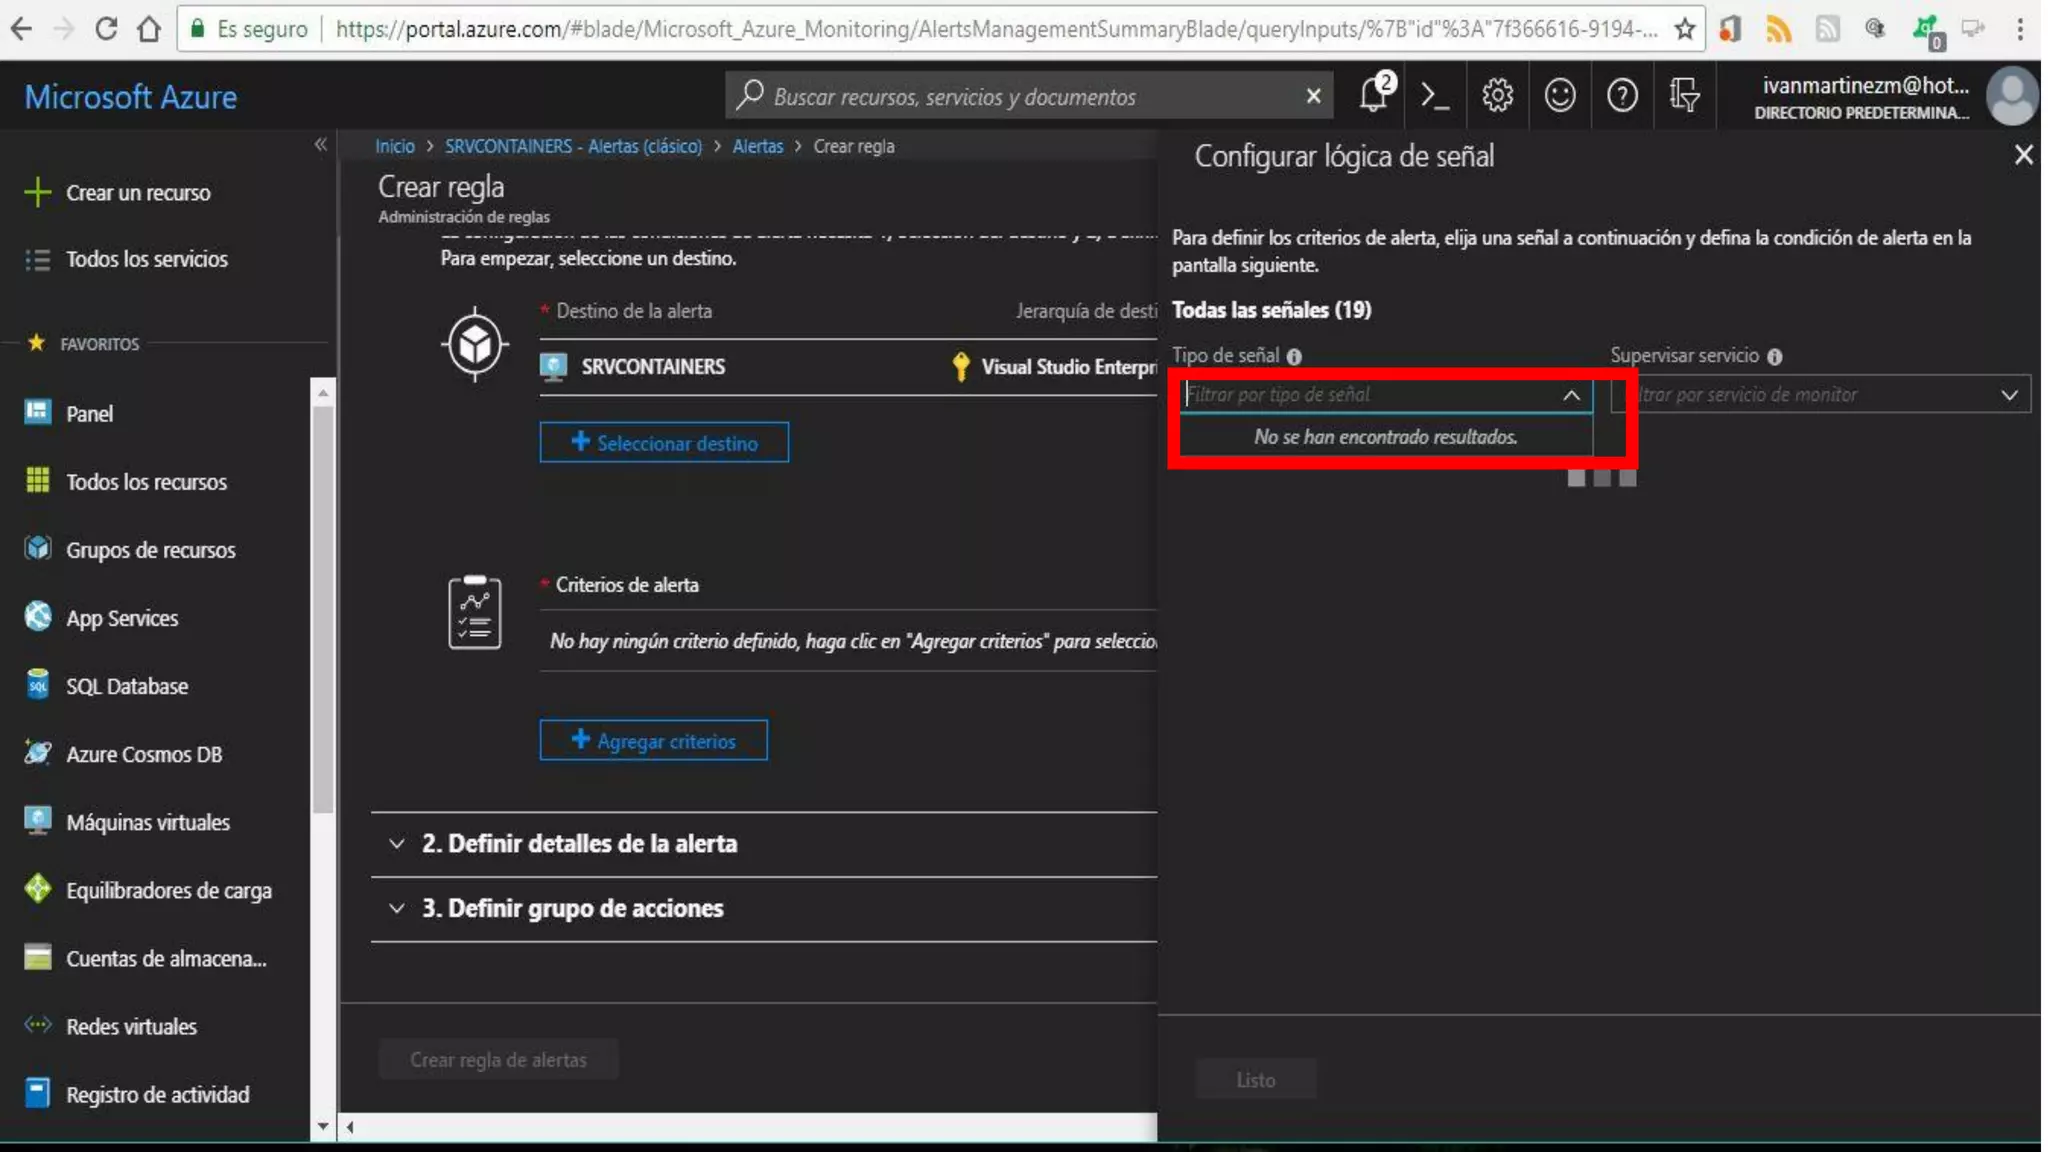2048x1152 pixels.
Task: Bookmark the page with the star icon
Action: [1684, 29]
